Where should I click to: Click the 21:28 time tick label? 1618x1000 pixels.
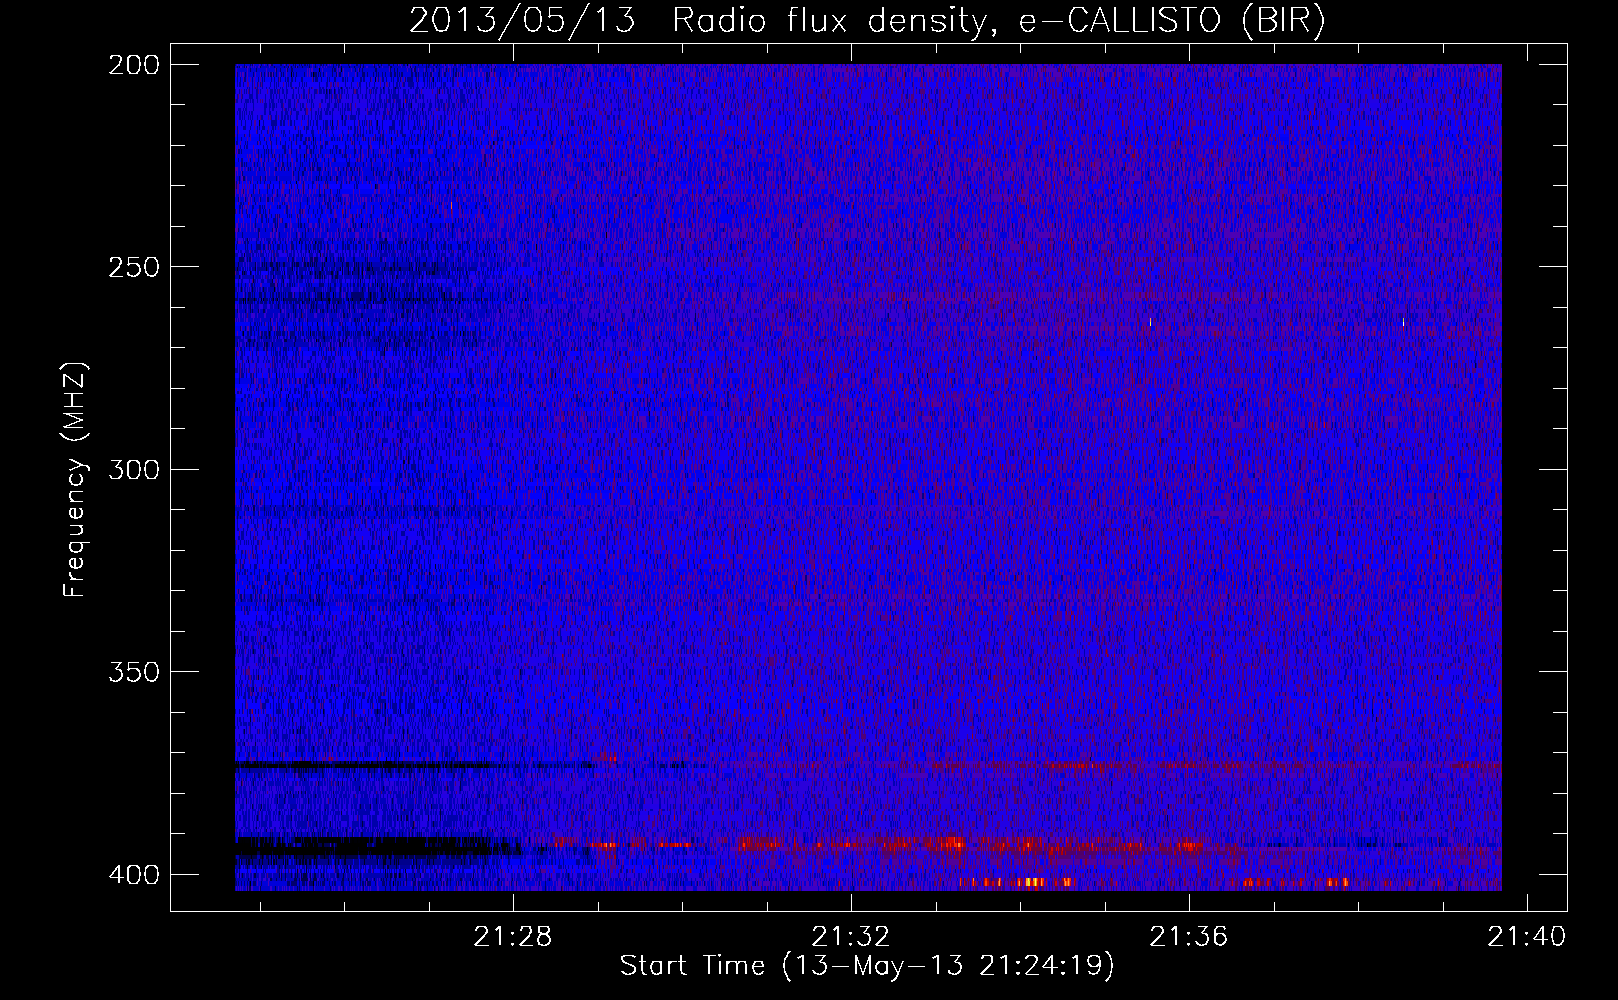(x=513, y=937)
